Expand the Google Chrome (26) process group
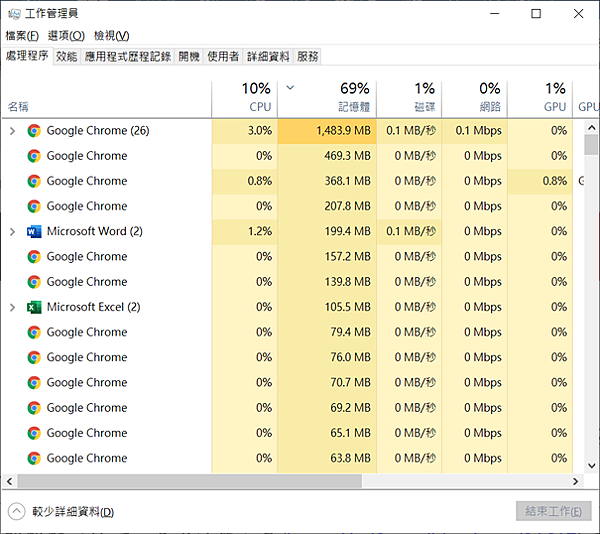This screenshot has width=600, height=534. coord(12,131)
